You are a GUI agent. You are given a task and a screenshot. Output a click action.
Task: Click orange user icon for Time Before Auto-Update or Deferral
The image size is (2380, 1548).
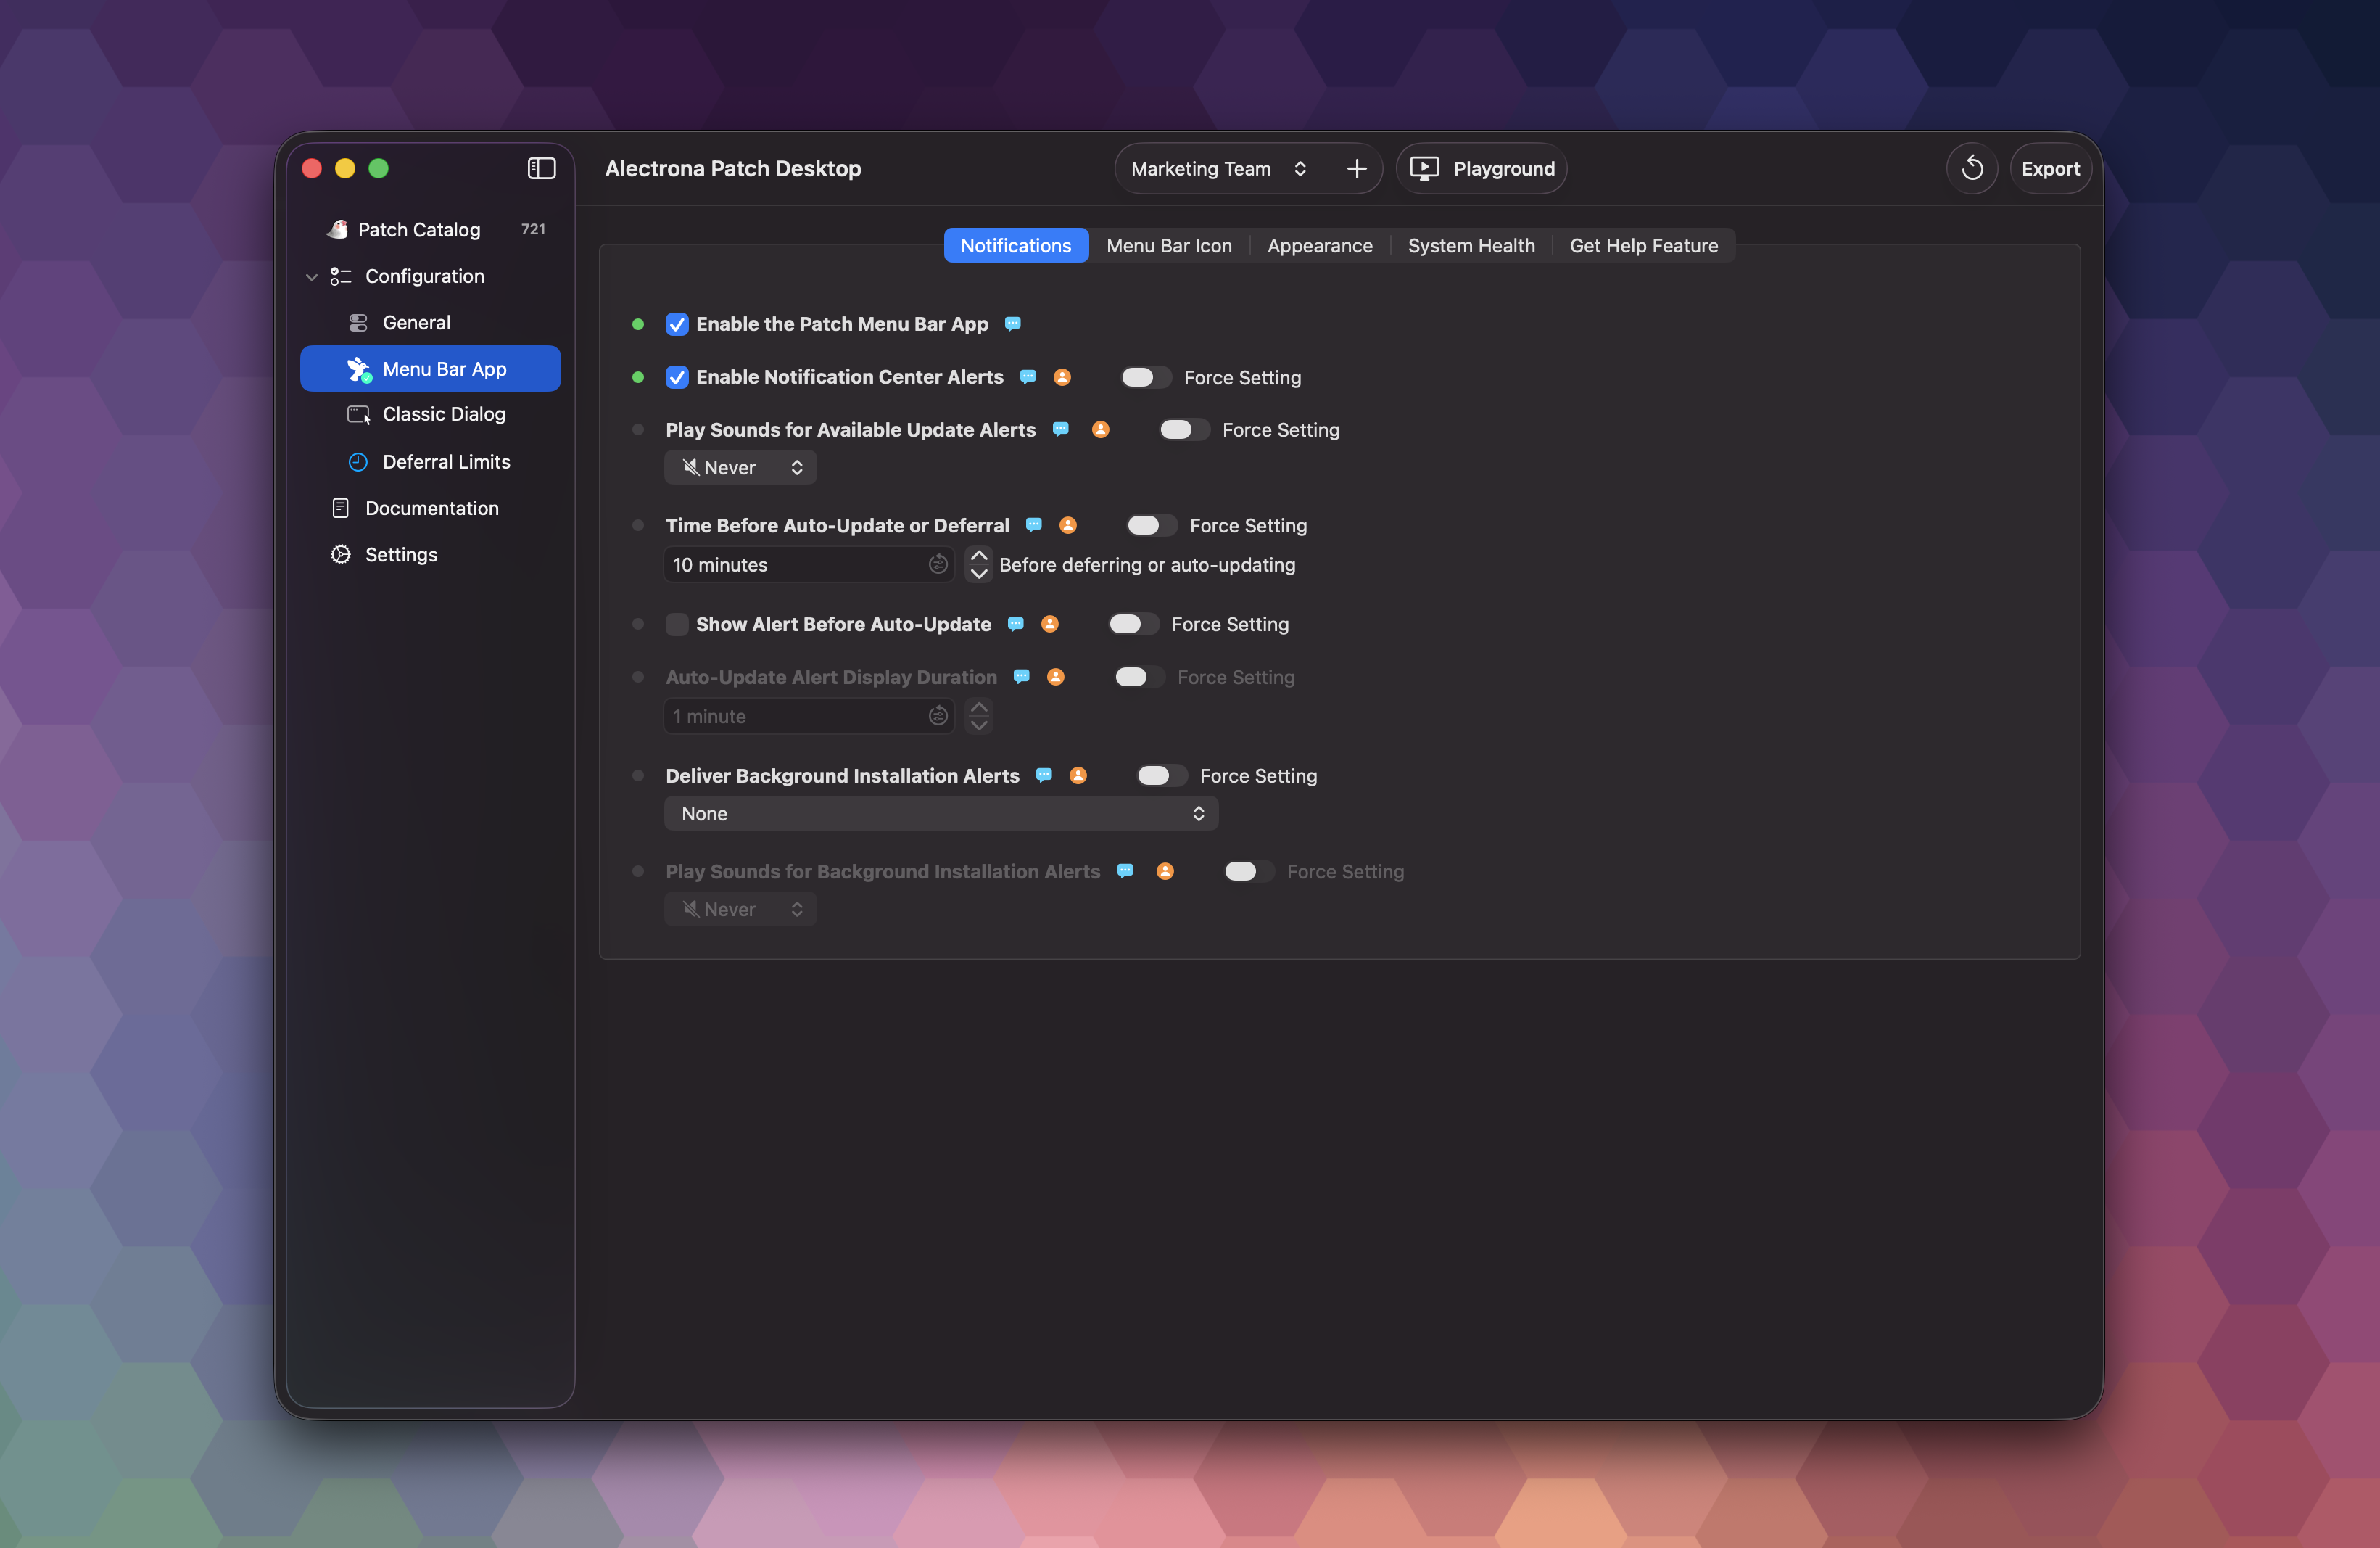click(1068, 525)
